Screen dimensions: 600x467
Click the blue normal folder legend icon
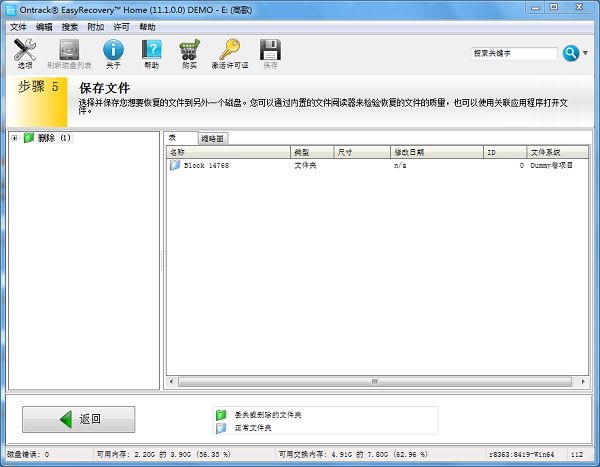tap(221, 428)
